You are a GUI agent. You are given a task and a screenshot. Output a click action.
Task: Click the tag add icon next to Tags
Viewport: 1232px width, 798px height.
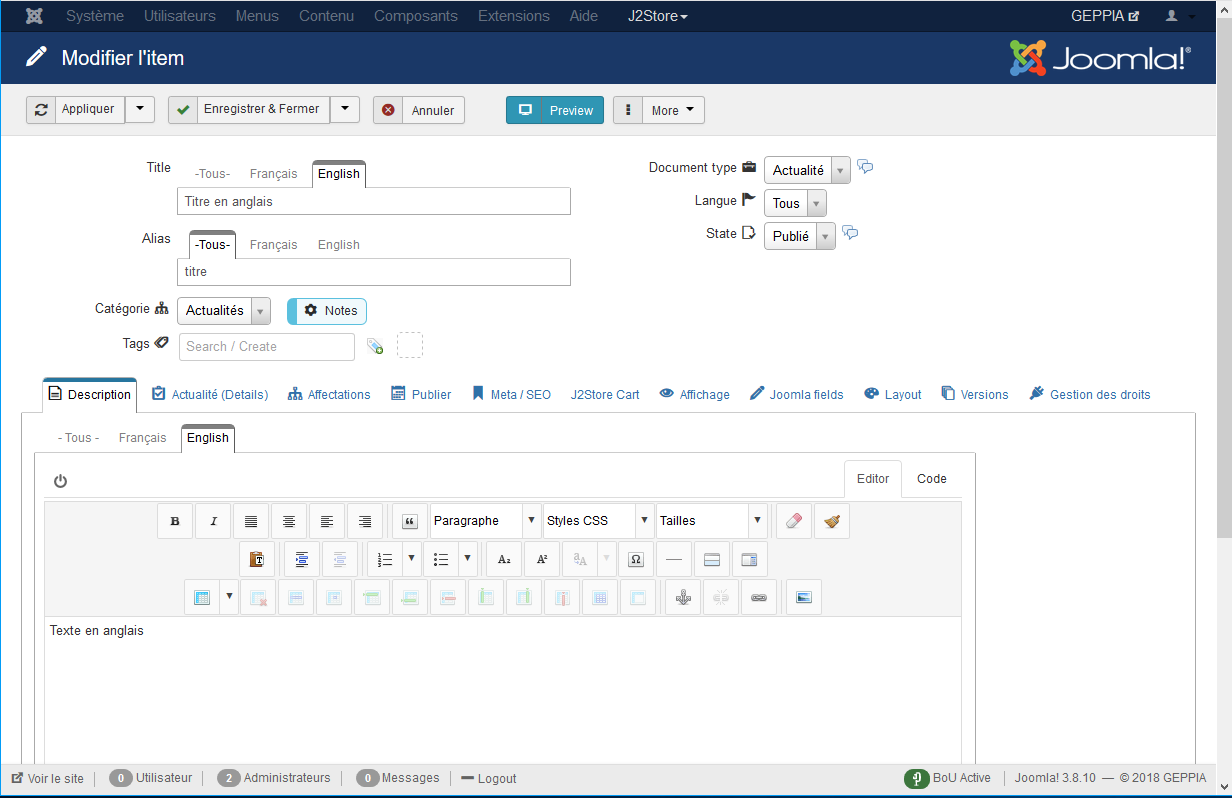375,346
